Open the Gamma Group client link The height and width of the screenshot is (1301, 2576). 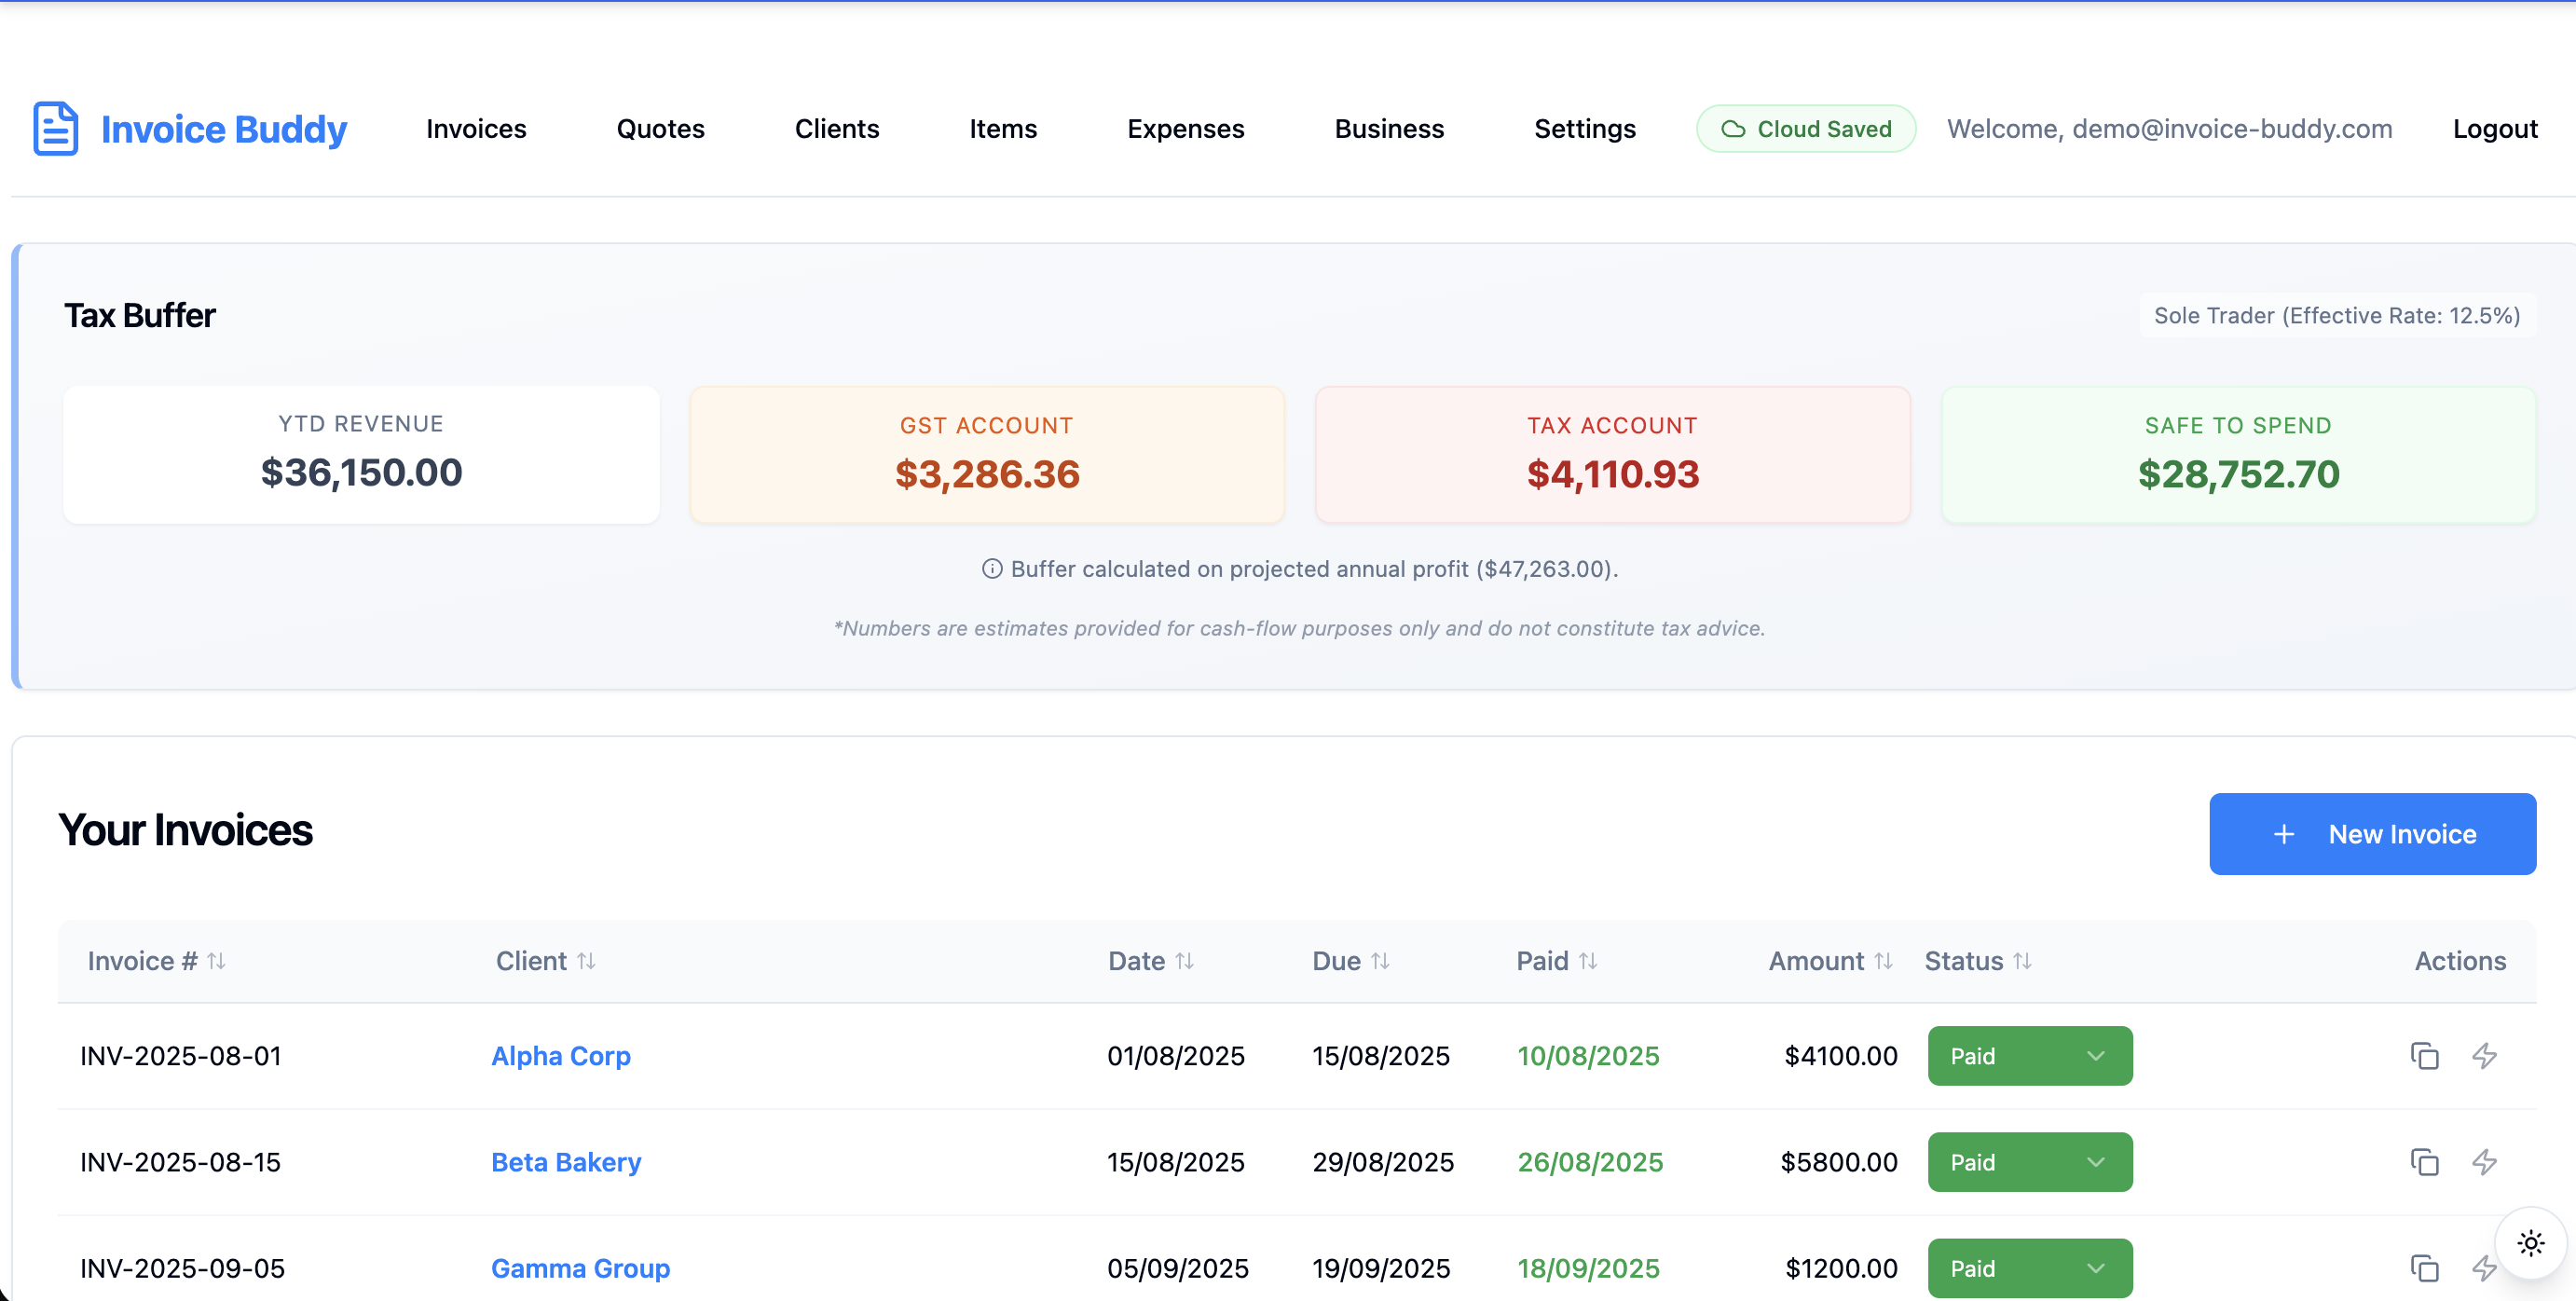tap(580, 1268)
